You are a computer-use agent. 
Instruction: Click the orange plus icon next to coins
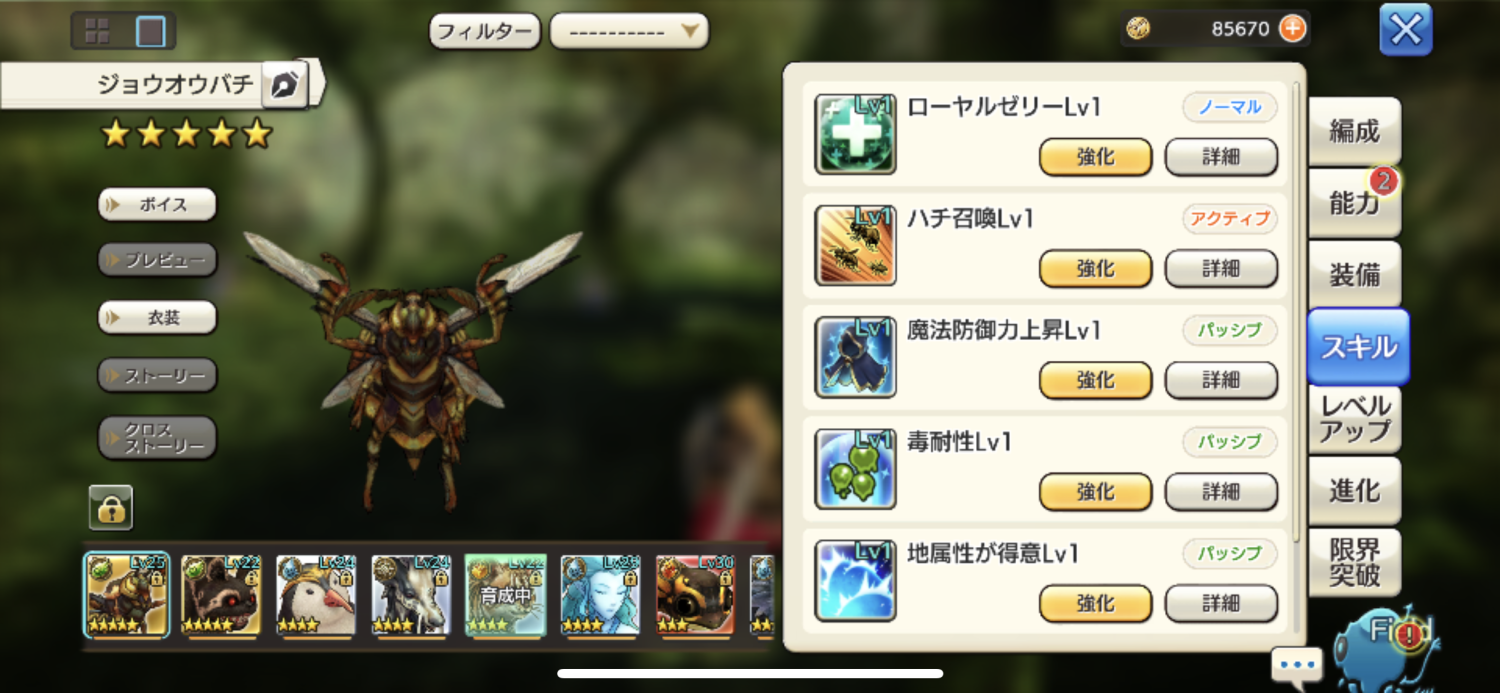pos(1293,29)
